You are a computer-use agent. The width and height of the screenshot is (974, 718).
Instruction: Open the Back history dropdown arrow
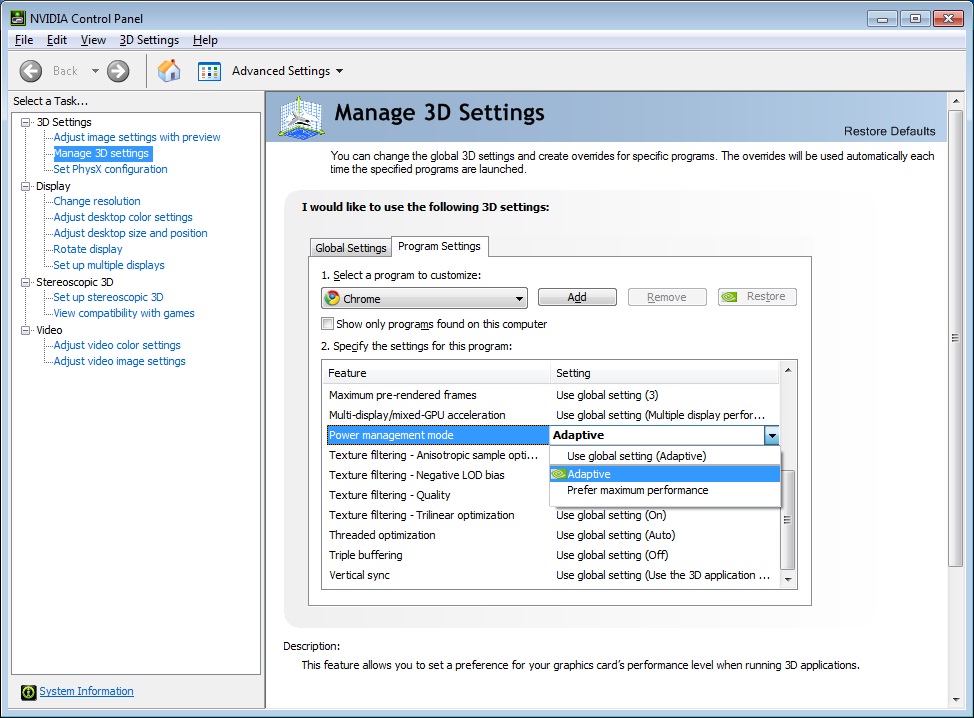tap(95, 71)
